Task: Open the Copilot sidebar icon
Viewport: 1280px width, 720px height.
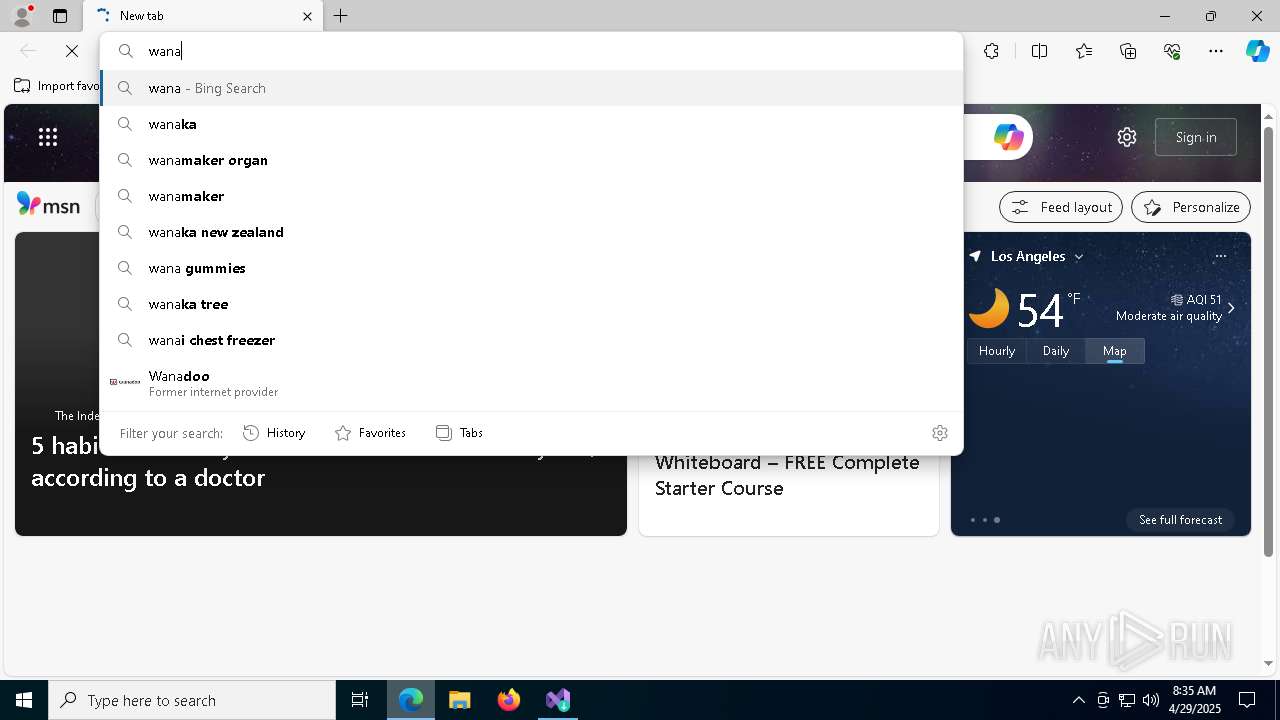Action: click(1257, 51)
